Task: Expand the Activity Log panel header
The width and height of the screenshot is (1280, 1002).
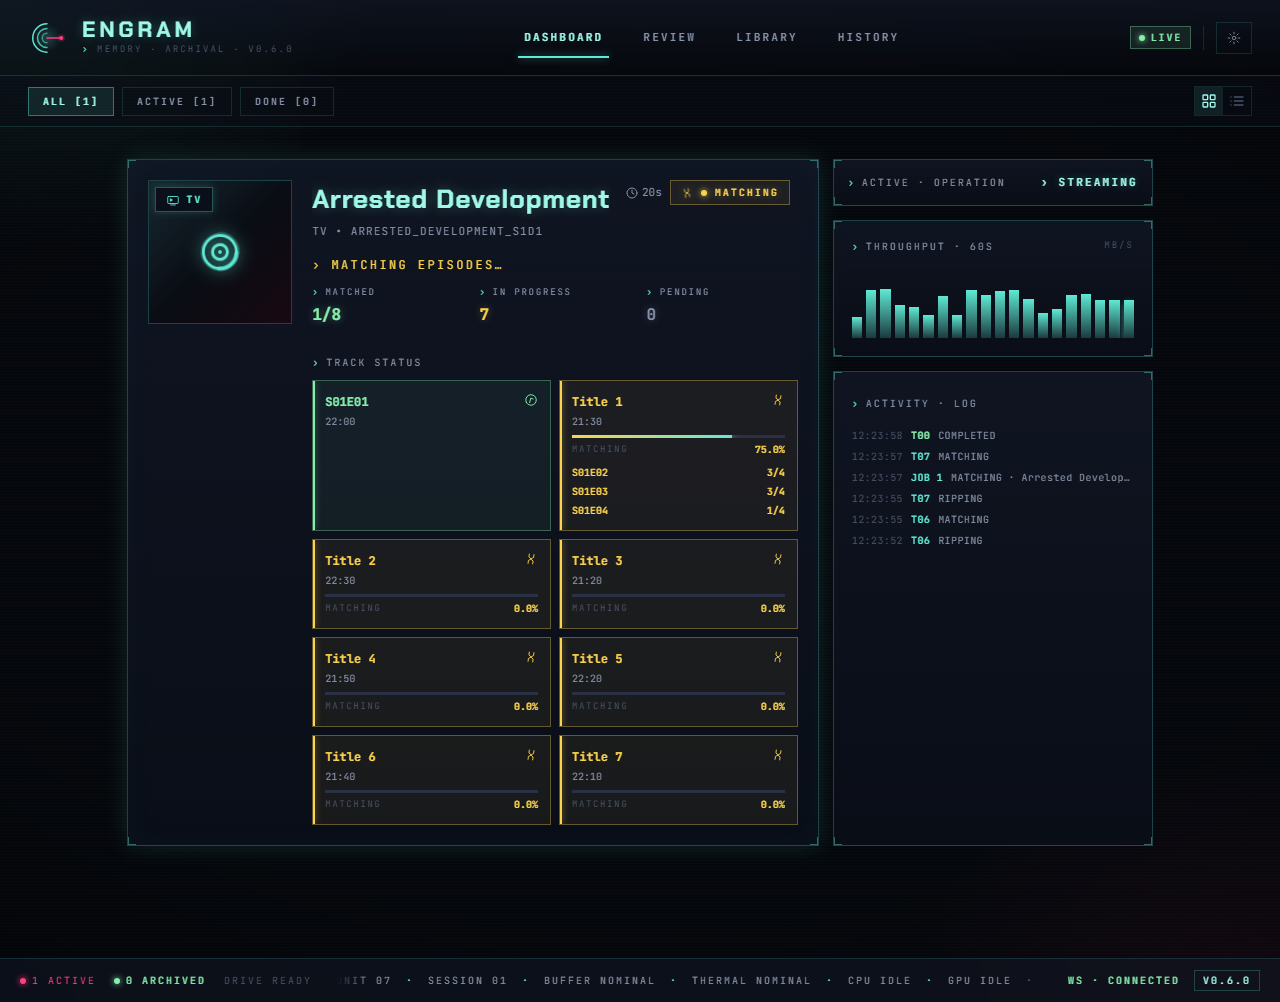Action: click(x=914, y=404)
